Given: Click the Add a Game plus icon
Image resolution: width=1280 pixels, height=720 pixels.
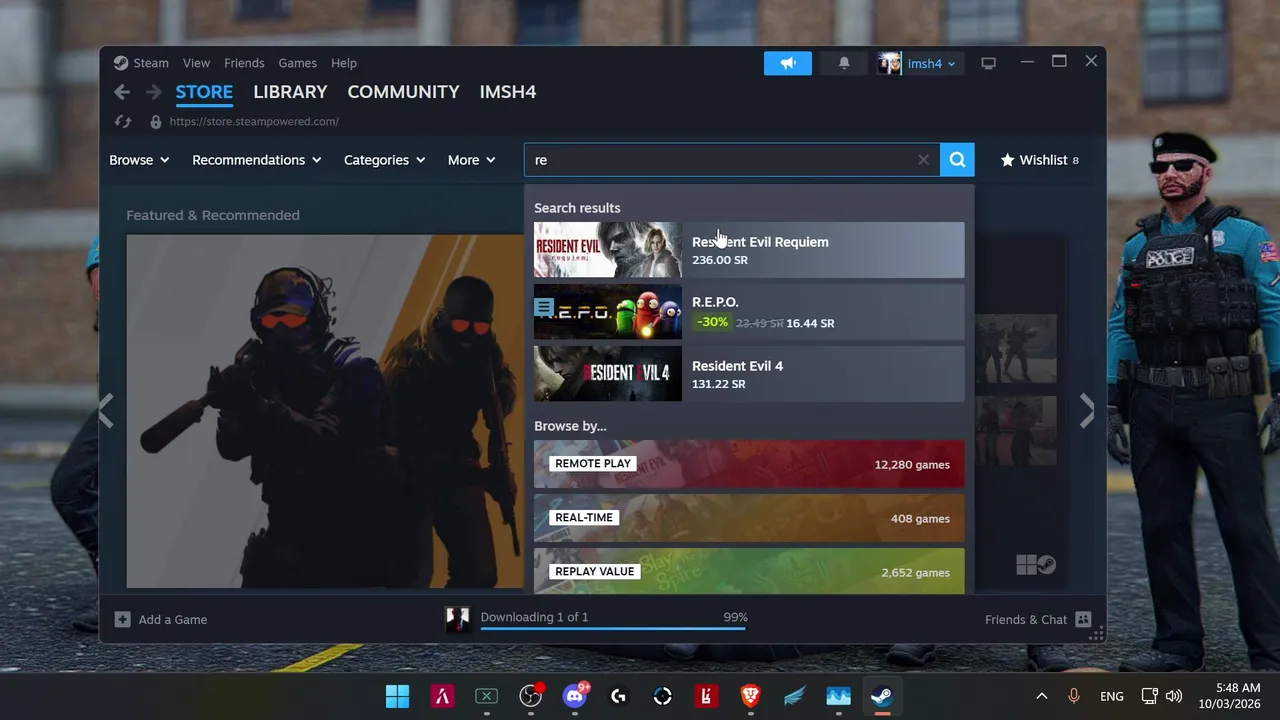Looking at the screenshot, I should [122, 619].
